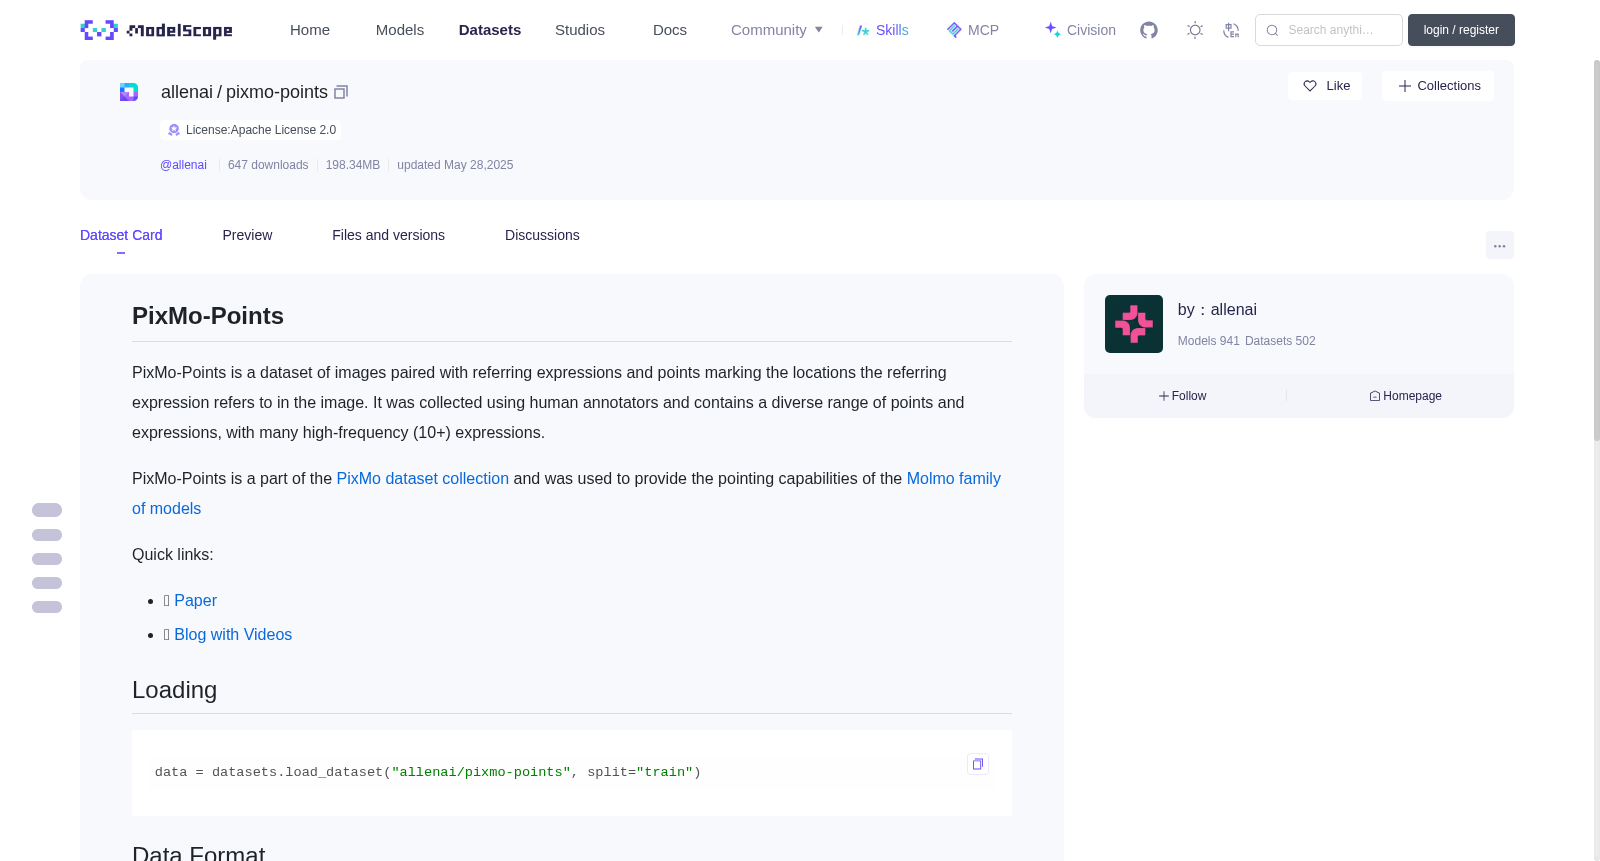Select the Dataset Card tab
This screenshot has height=861, width=1600.
click(x=121, y=235)
